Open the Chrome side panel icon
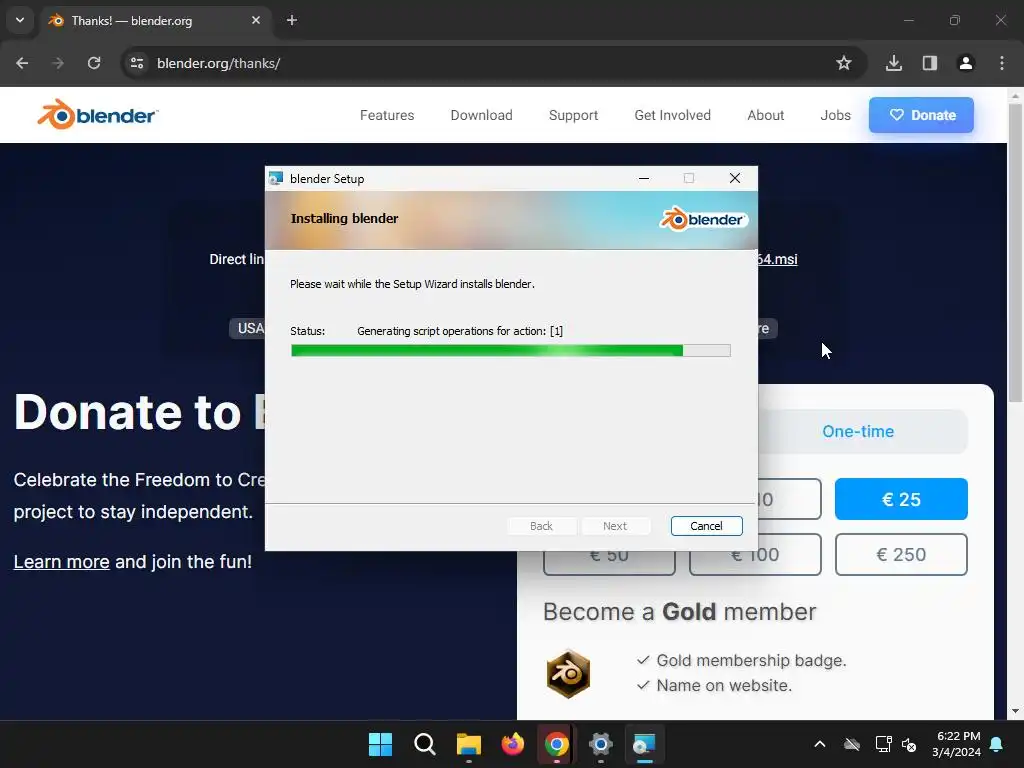The height and width of the screenshot is (768, 1024). click(x=930, y=63)
